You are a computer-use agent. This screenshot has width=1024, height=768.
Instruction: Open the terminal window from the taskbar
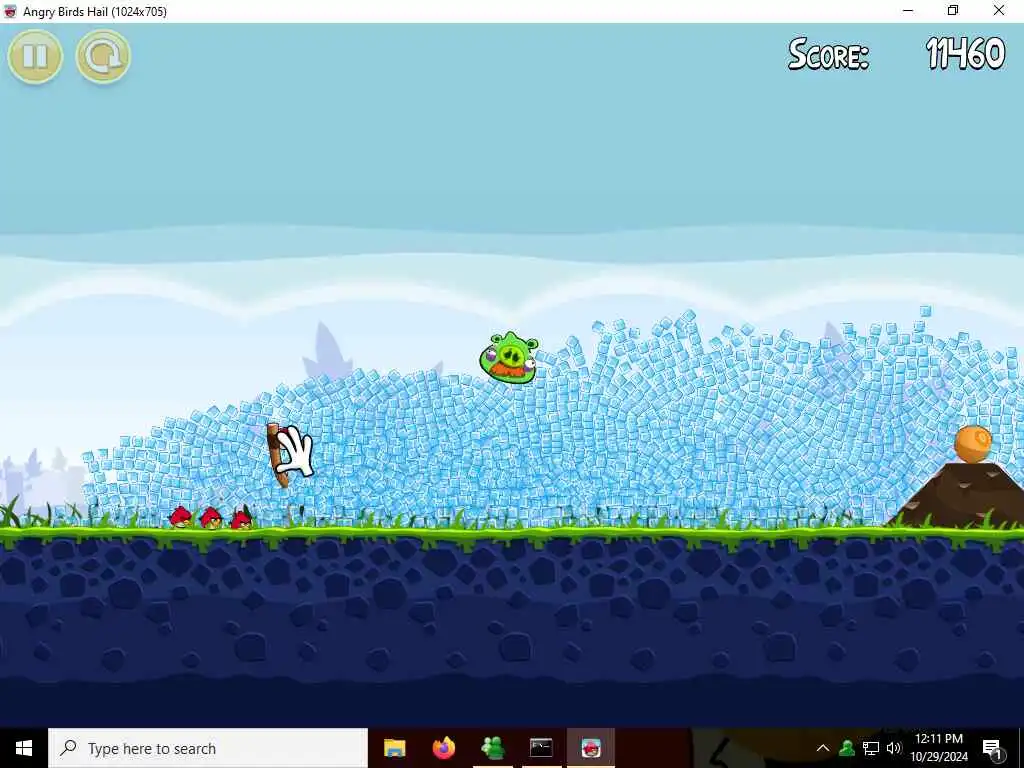(541, 748)
